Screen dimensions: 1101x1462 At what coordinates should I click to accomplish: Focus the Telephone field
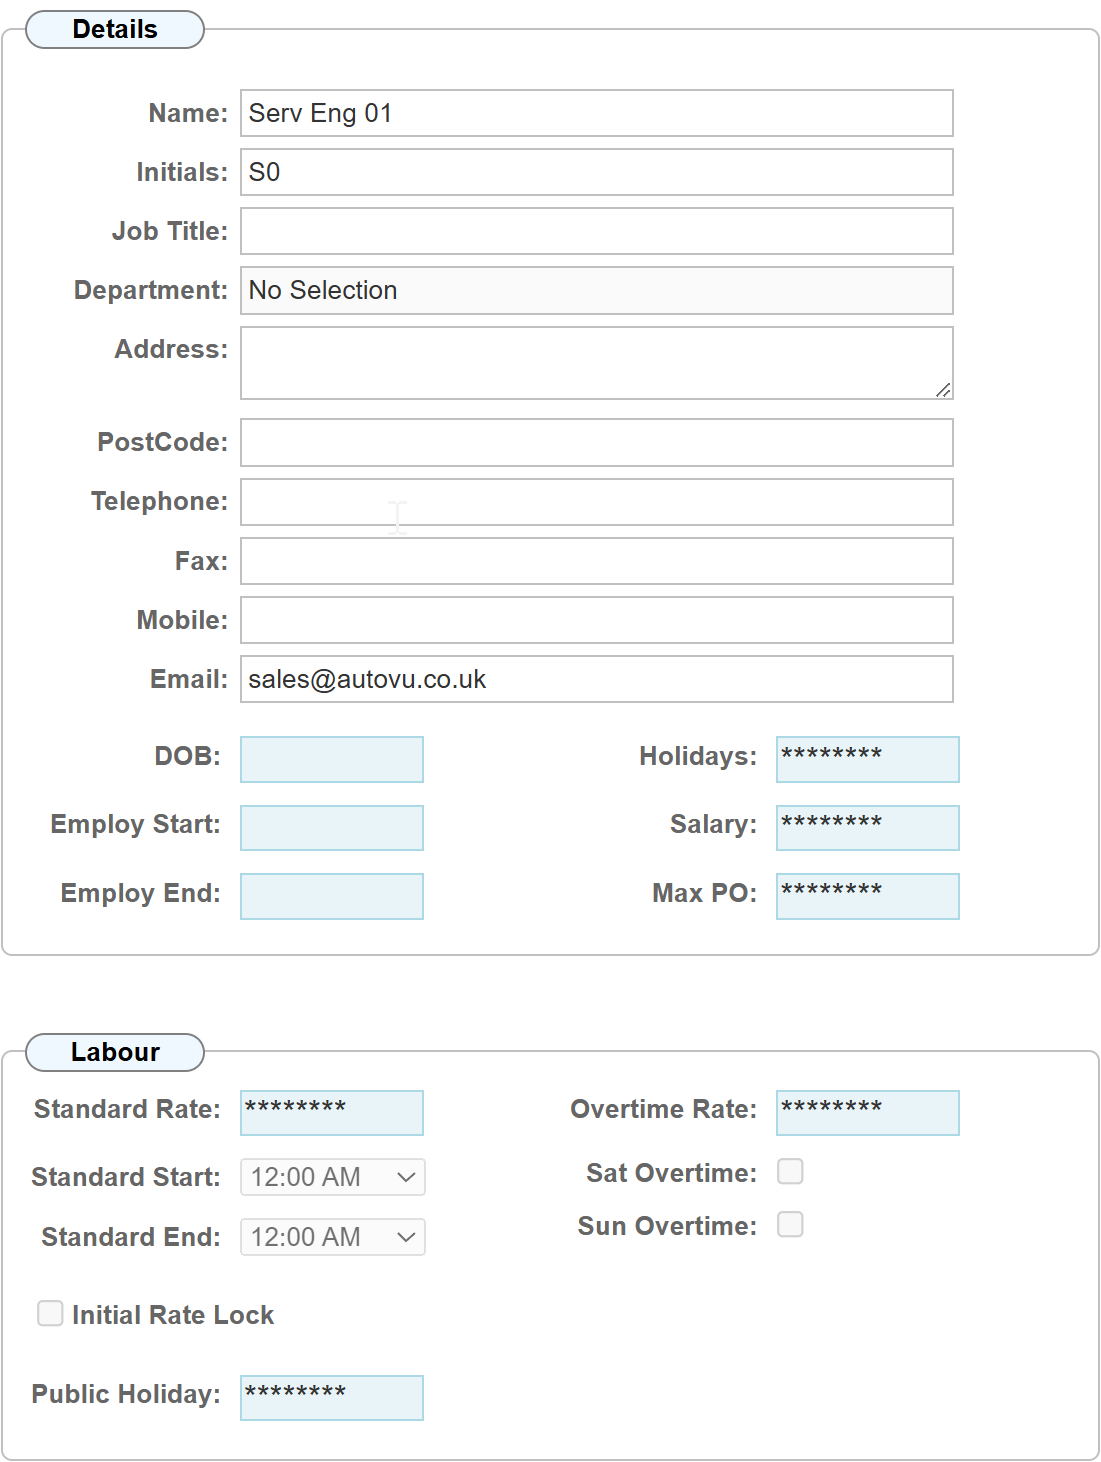pyautogui.click(x=596, y=502)
